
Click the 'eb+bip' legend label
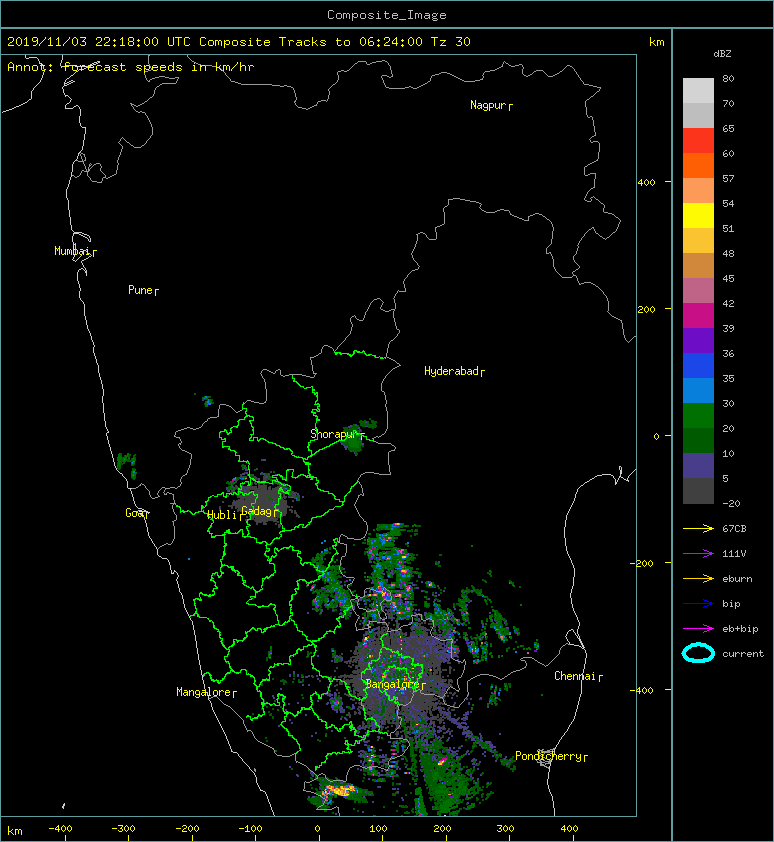coord(740,629)
